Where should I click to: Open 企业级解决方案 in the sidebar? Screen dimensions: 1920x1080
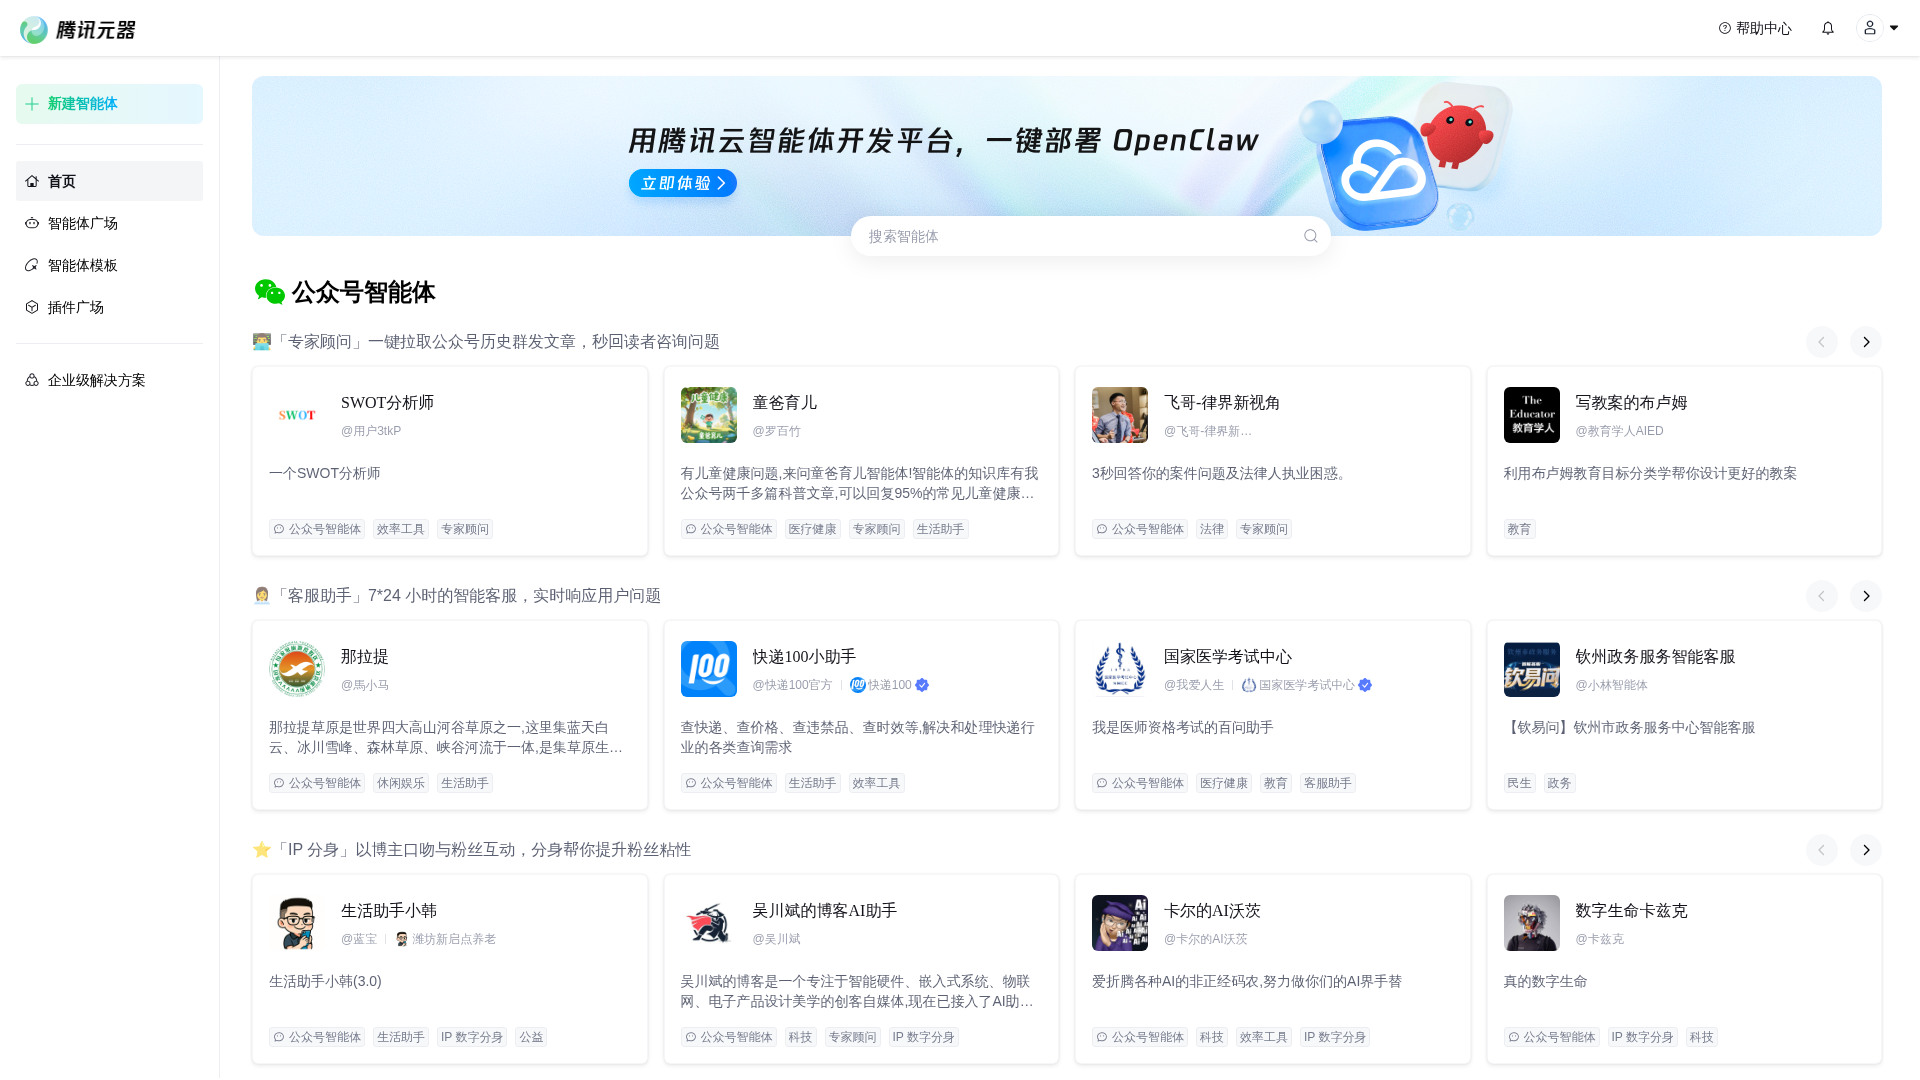[x=109, y=380]
